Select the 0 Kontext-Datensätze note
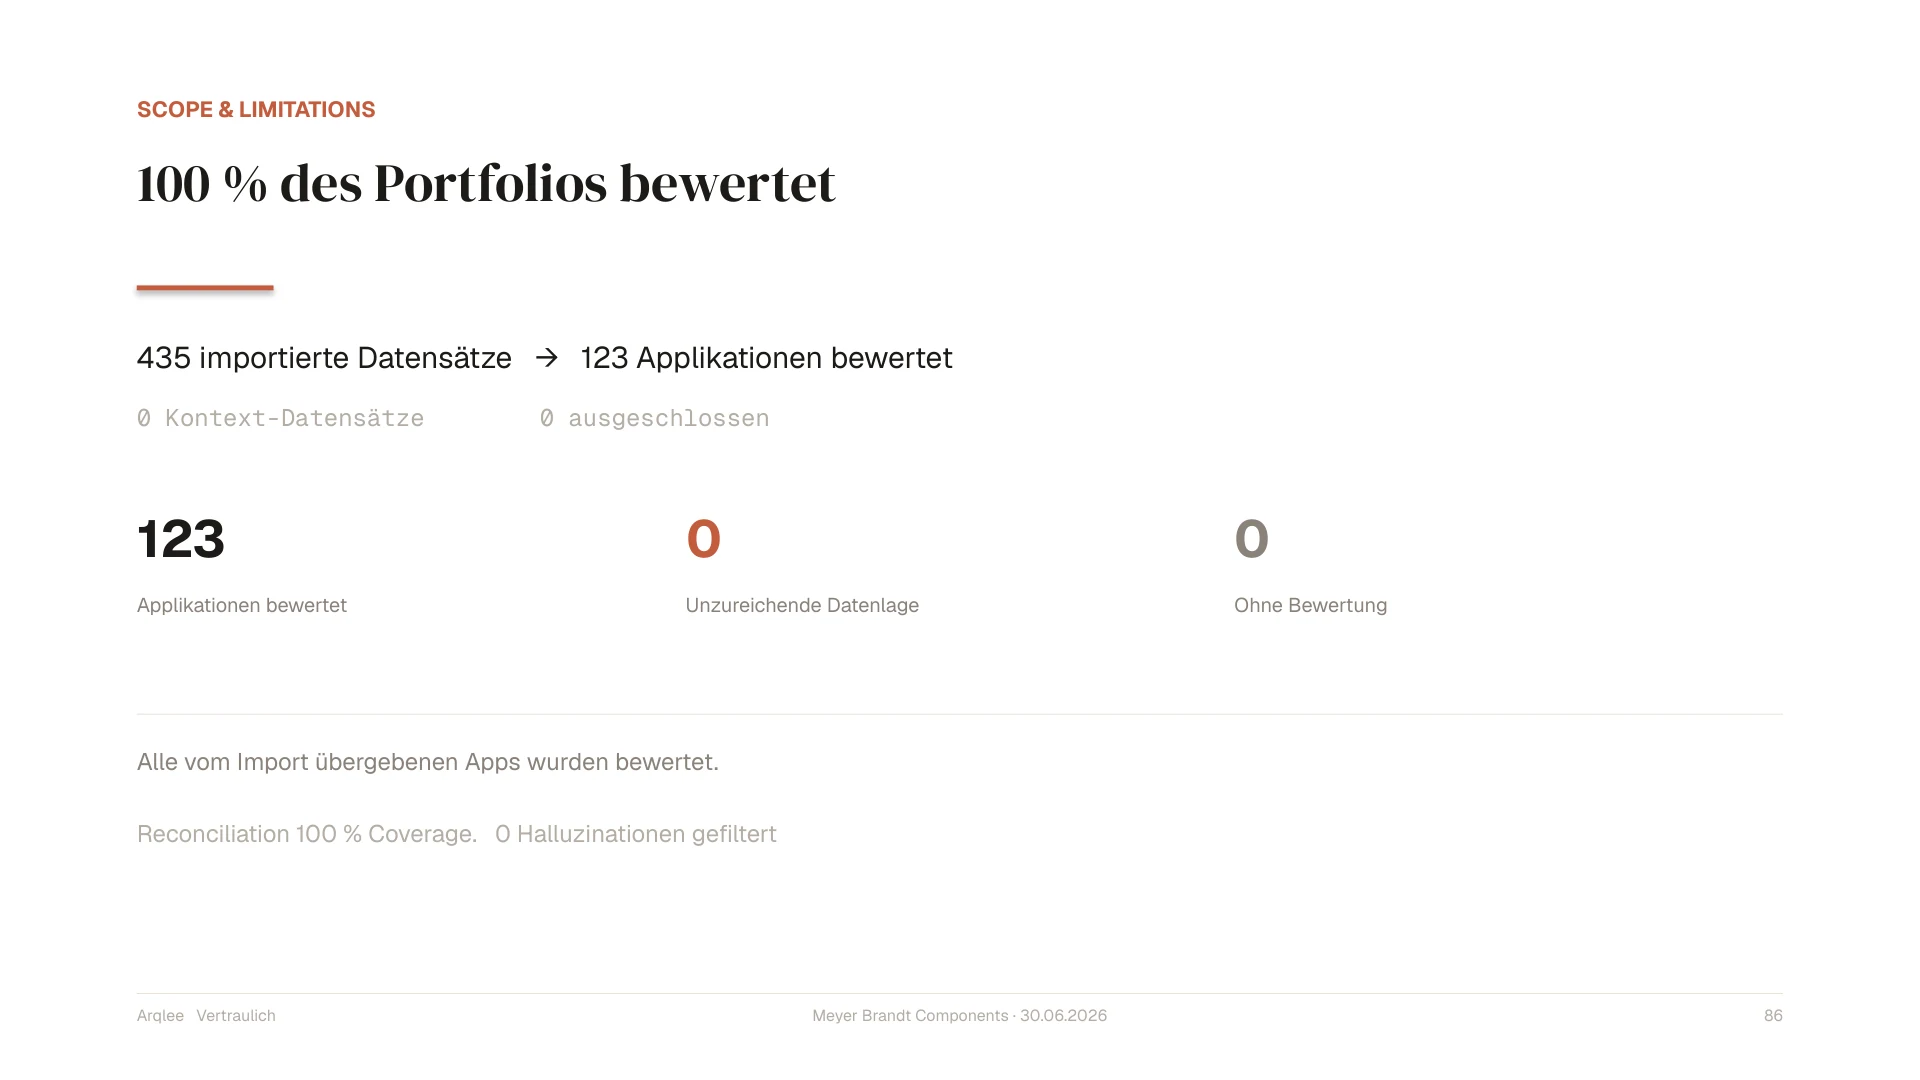 click(280, 418)
